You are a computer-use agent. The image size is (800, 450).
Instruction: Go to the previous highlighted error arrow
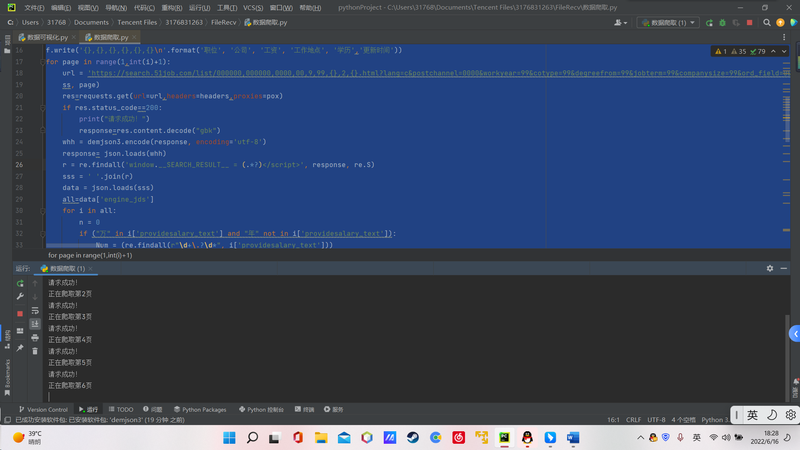(773, 51)
